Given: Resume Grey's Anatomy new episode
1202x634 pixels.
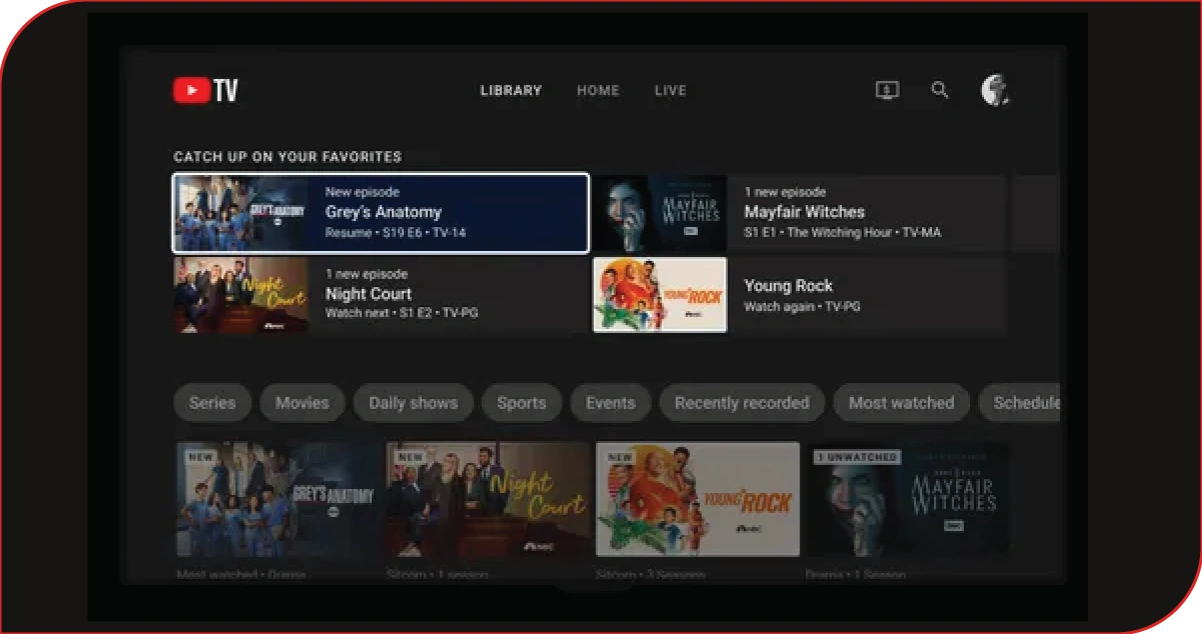Looking at the screenshot, I should coord(380,213).
